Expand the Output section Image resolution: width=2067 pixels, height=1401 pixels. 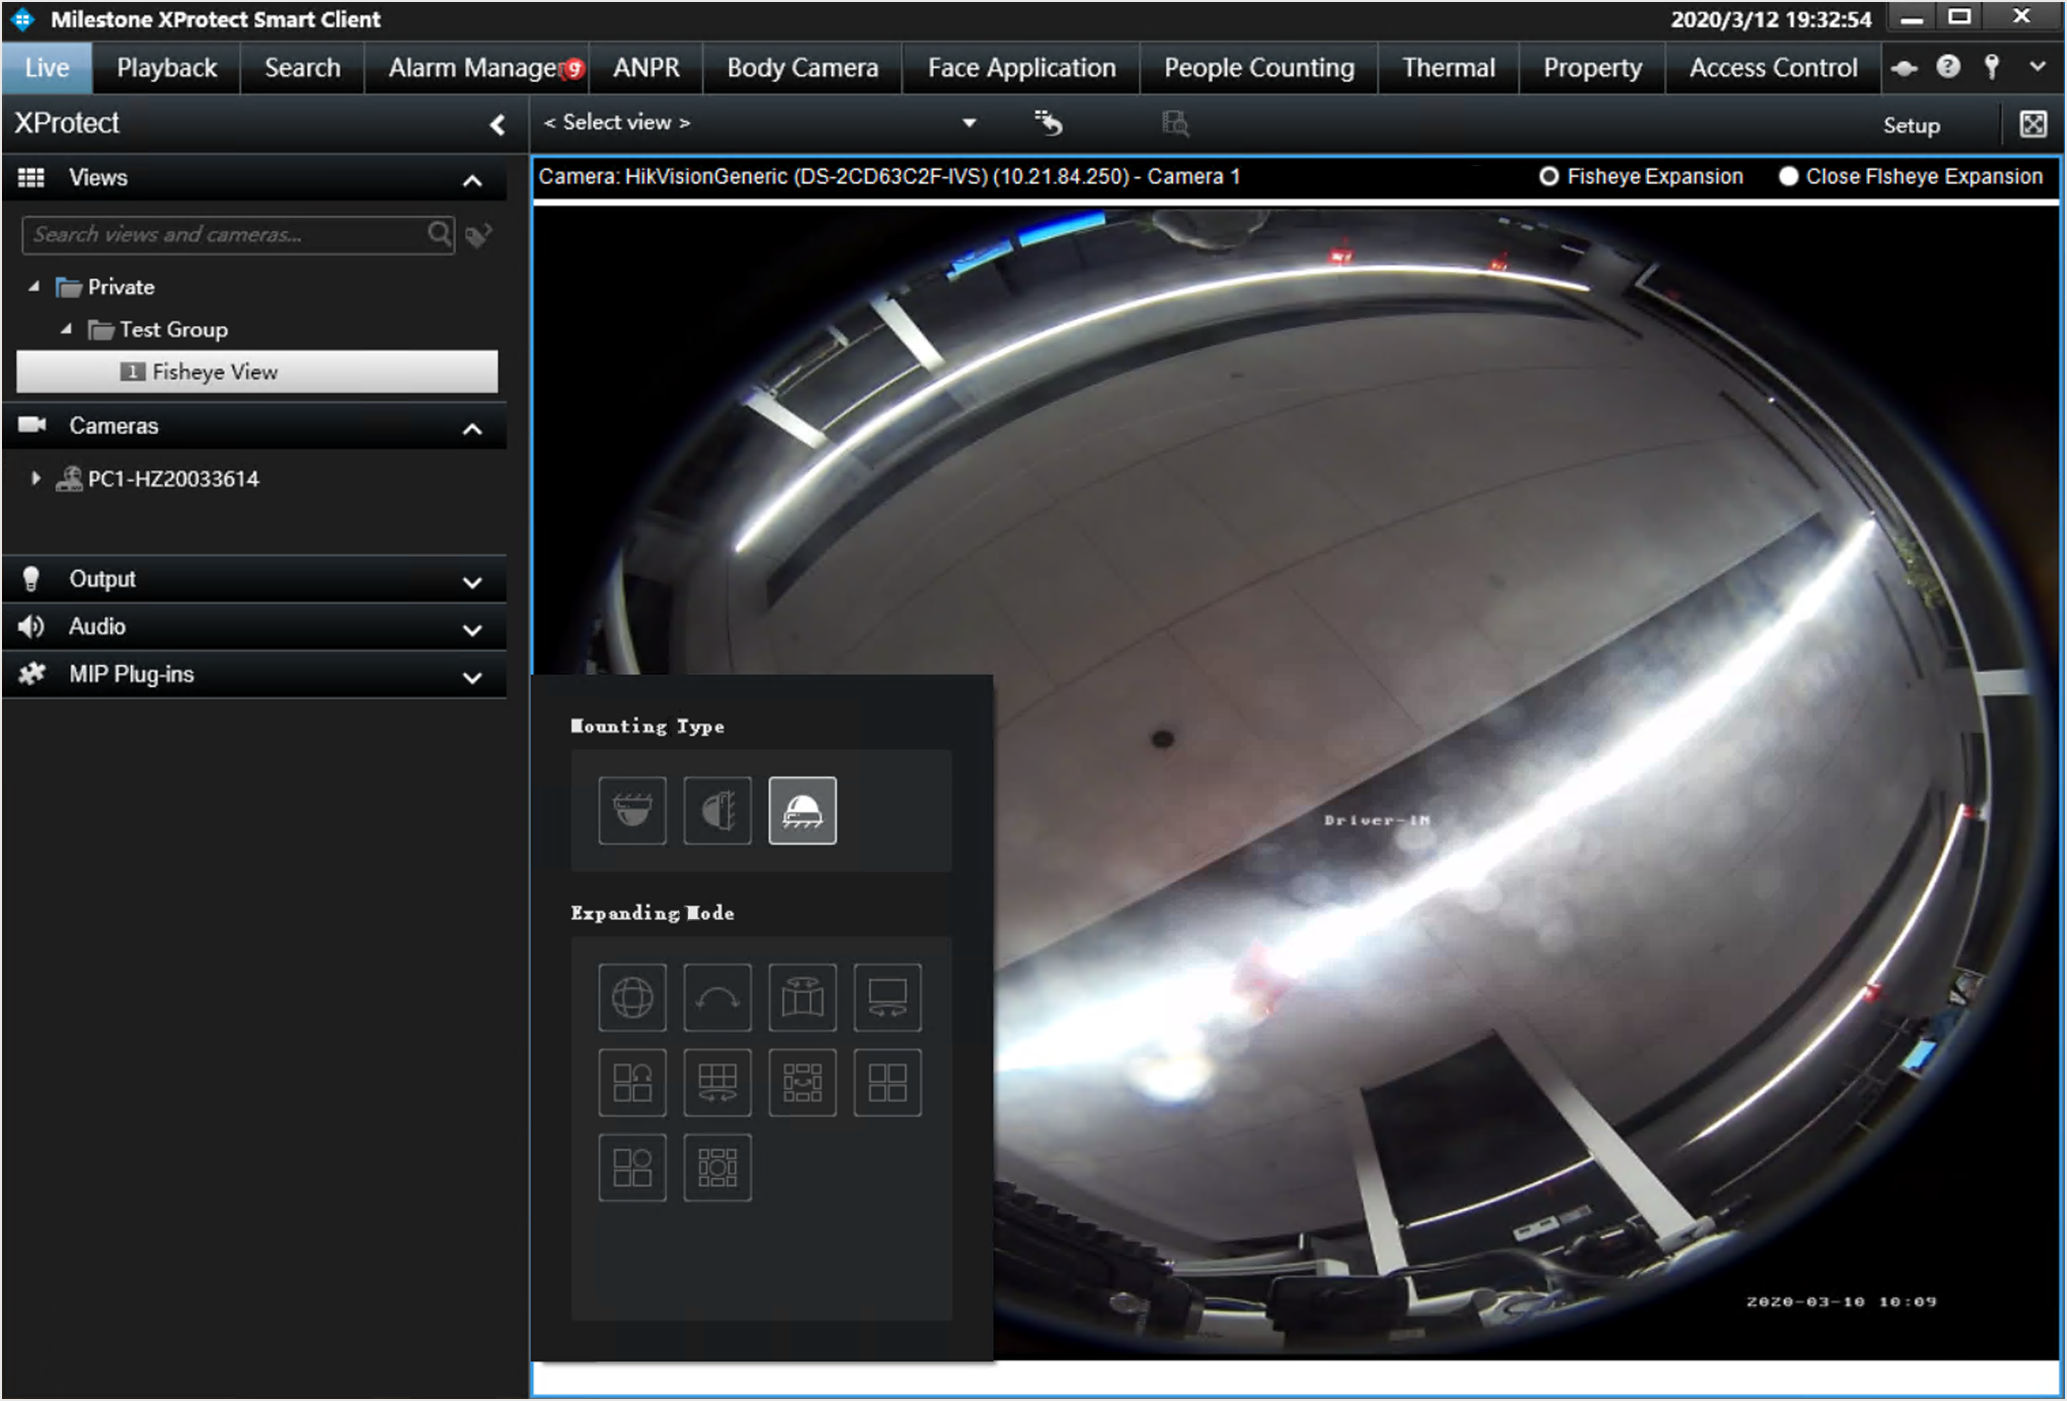pos(472,582)
